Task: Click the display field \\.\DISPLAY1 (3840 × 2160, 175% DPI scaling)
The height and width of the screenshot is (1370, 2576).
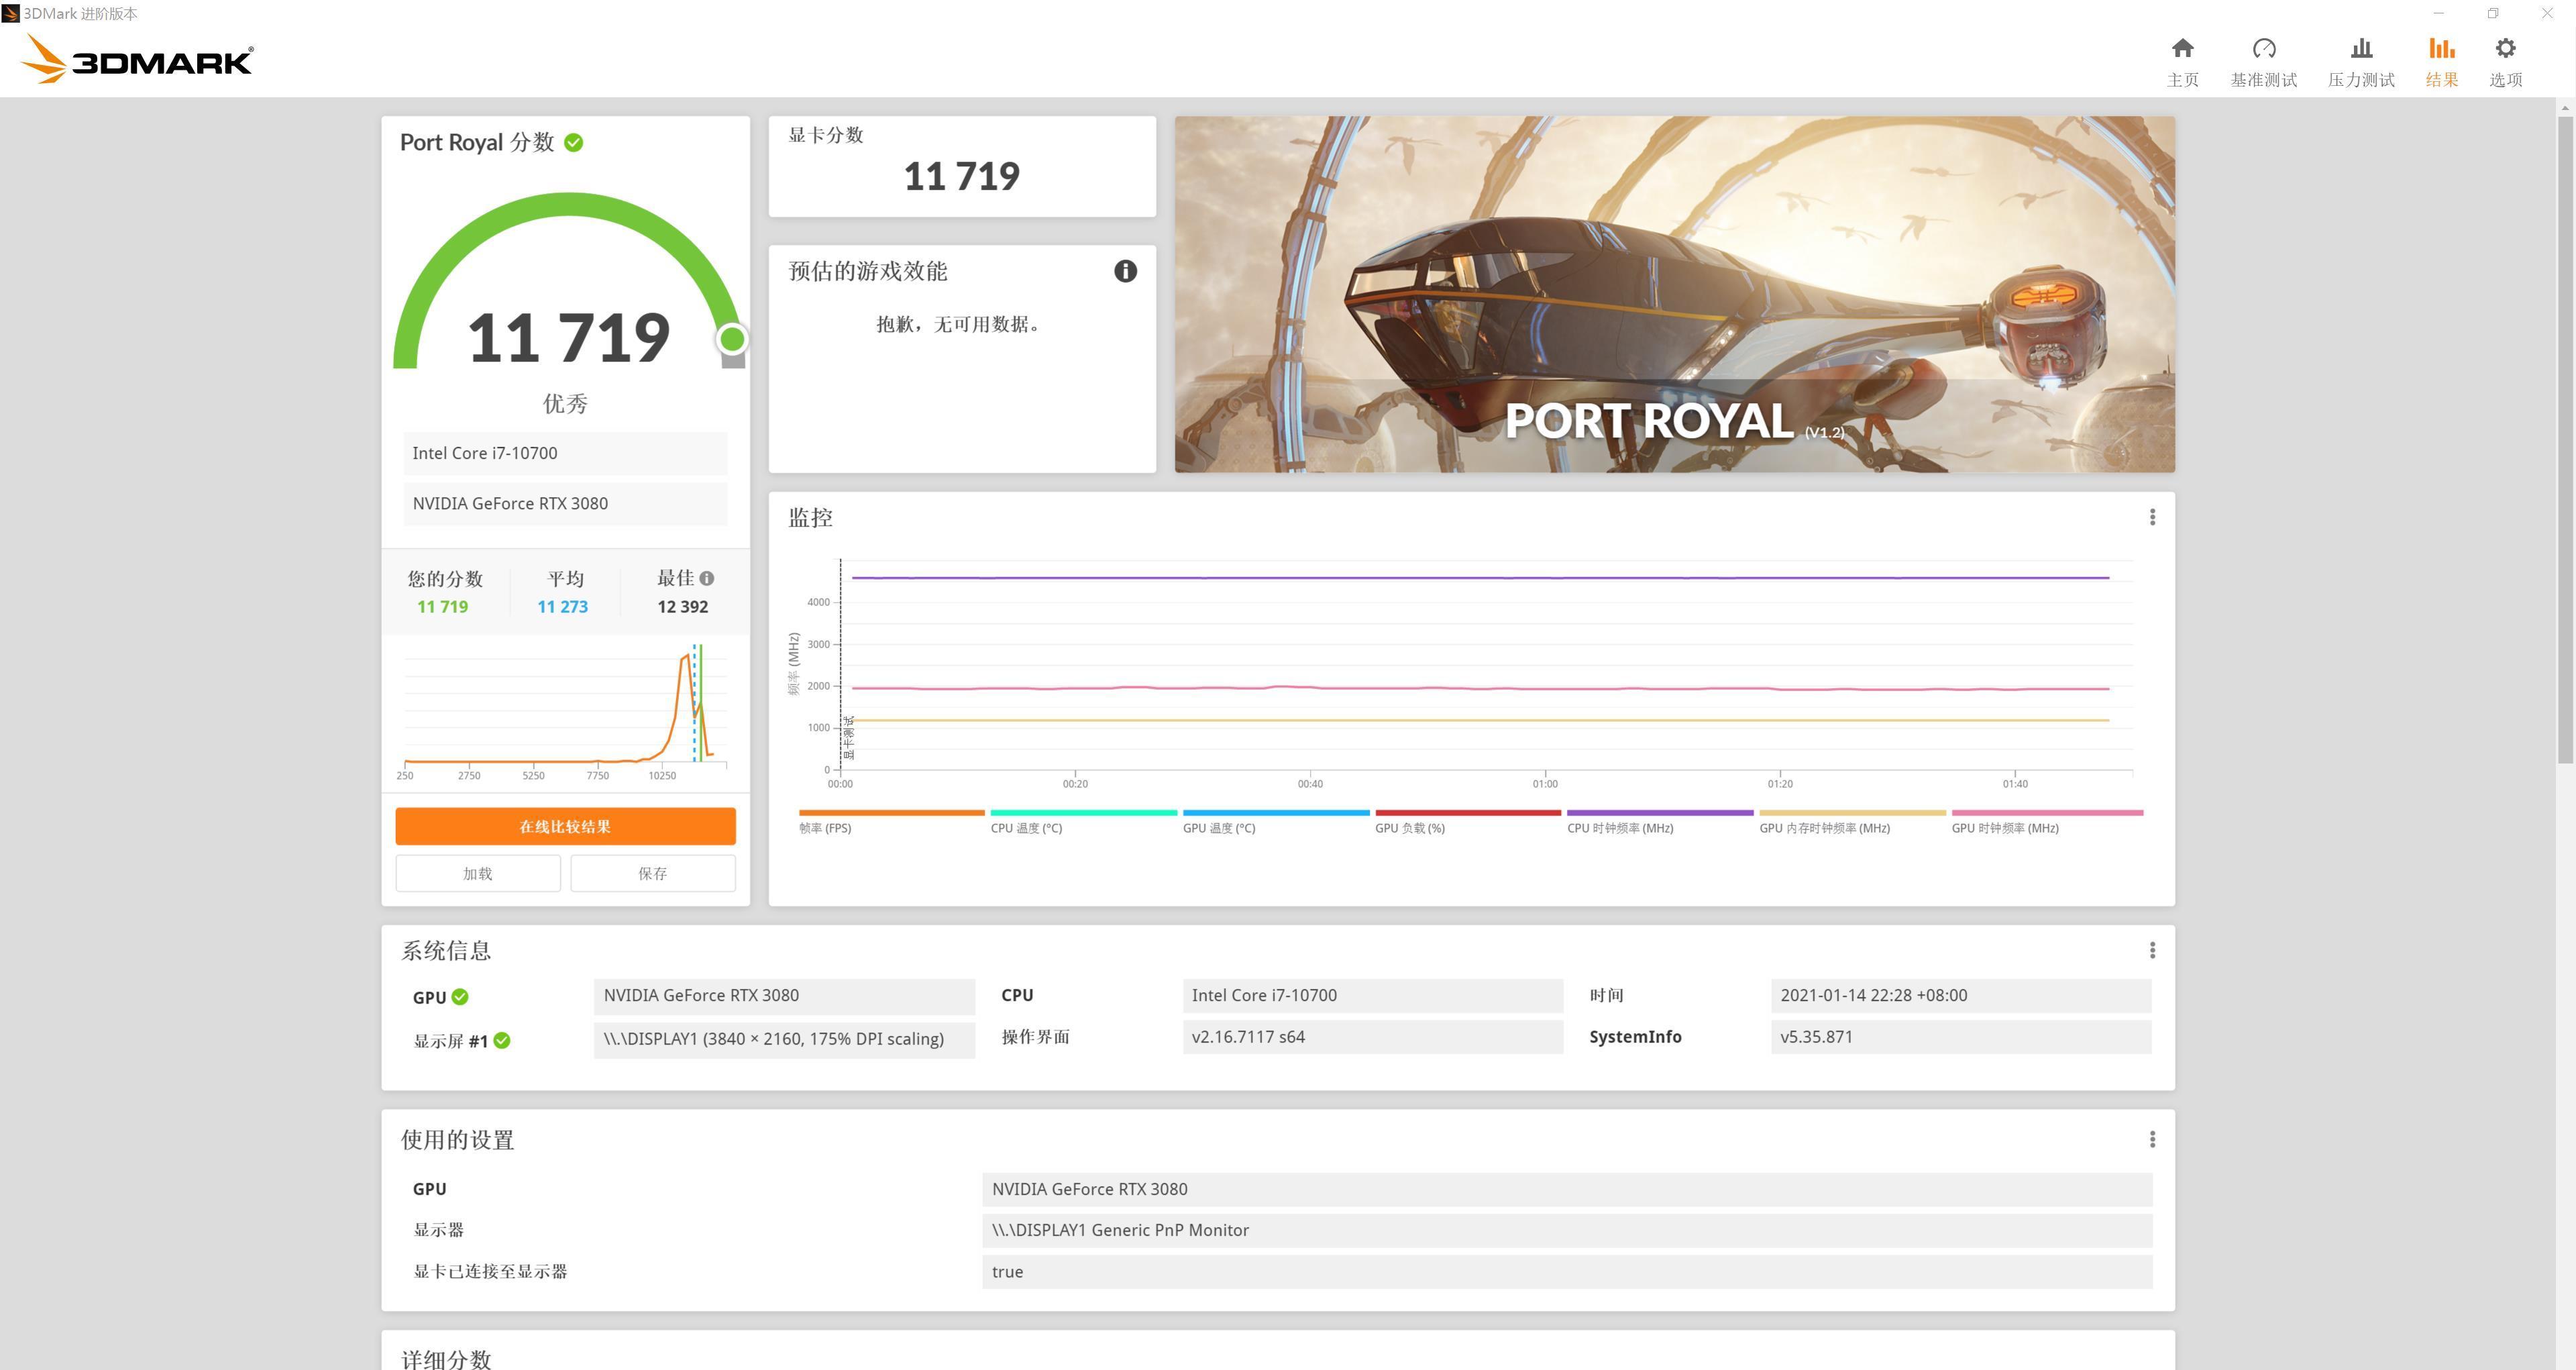Action: [x=784, y=1039]
